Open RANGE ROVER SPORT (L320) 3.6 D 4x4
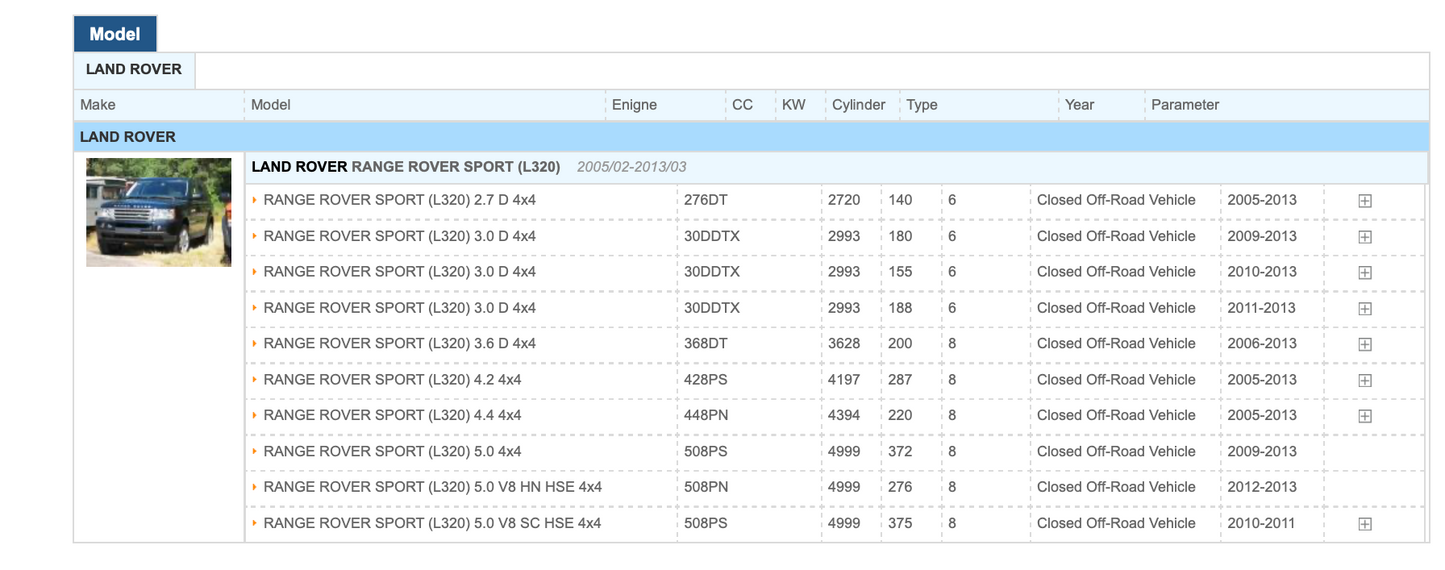Image resolution: width=1445 pixels, height=570 pixels. pyautogui.click(x=400, y=344)
